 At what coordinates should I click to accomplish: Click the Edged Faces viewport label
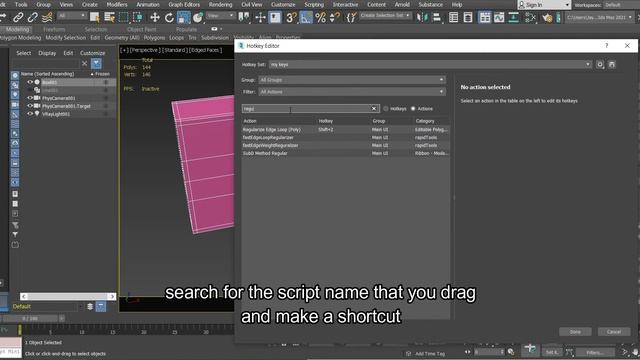tap(206, 50)
